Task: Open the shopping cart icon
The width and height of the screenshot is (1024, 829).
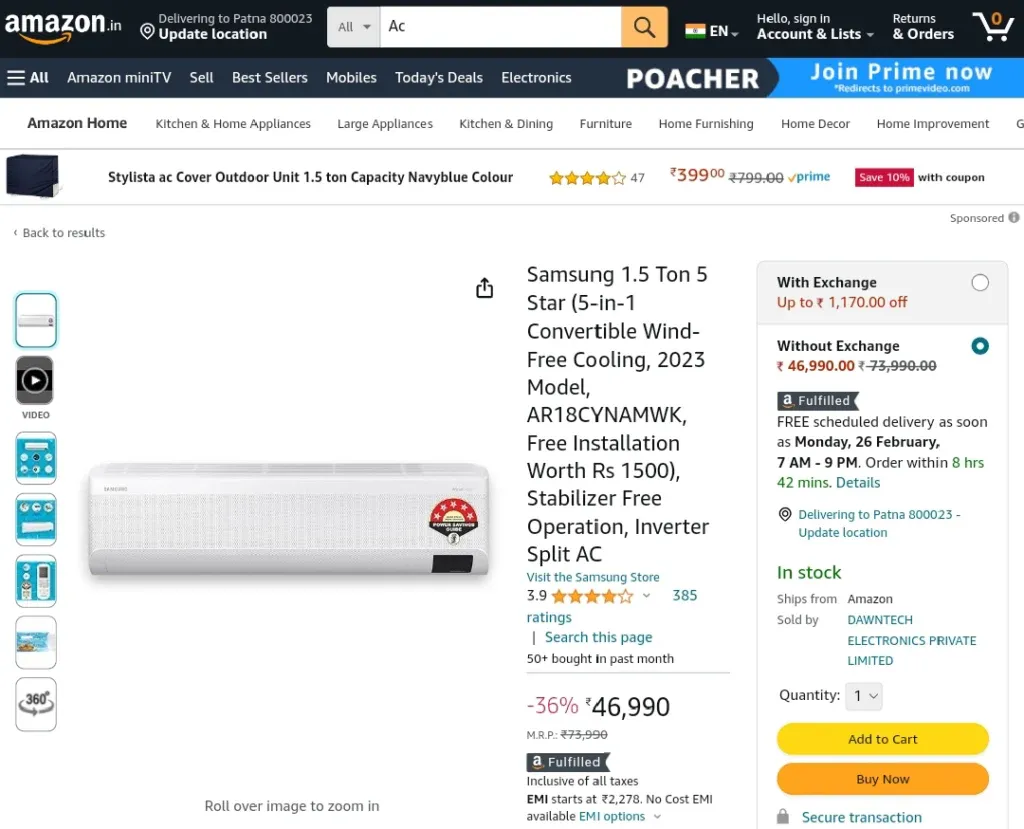Action: 993,26
